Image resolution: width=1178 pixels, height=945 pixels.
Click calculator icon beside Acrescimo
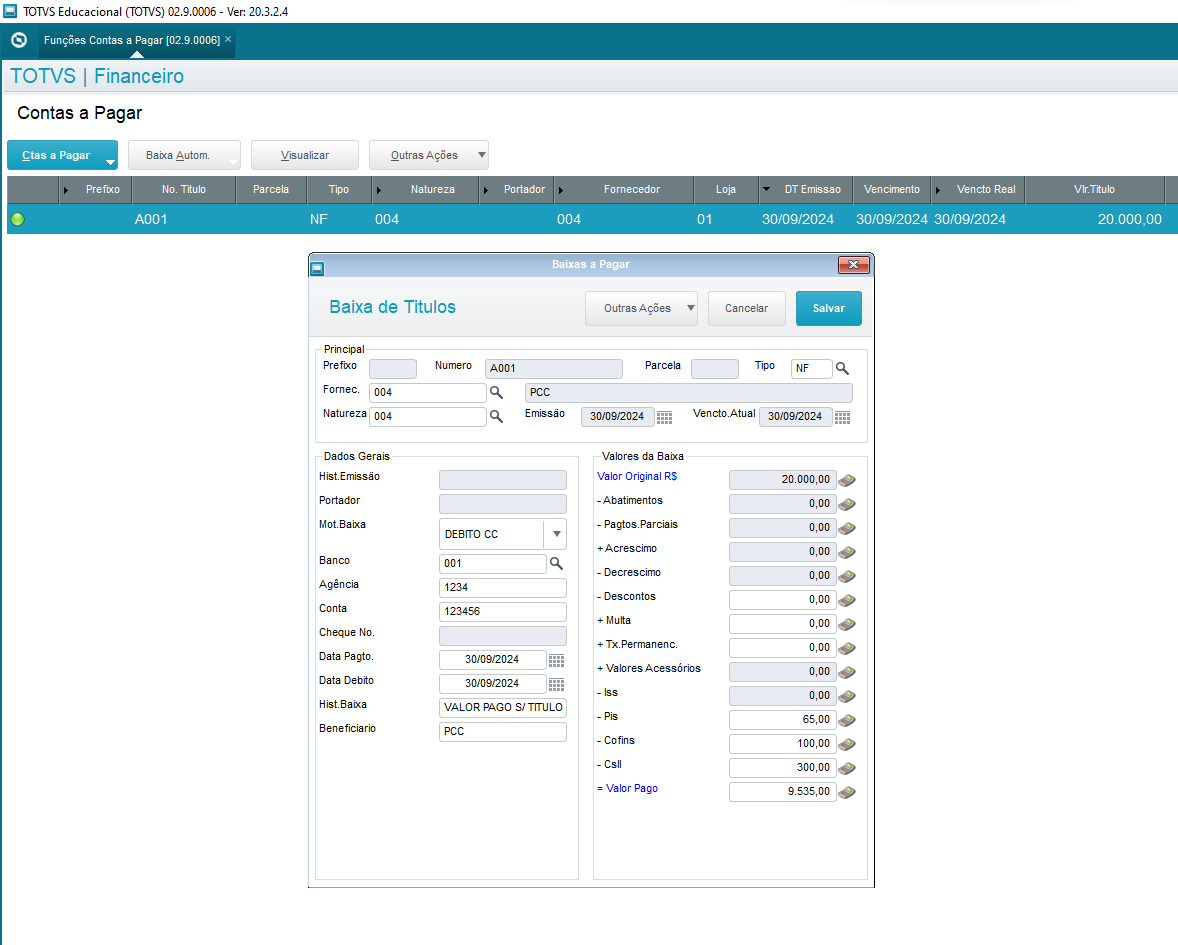click(847, 552)
